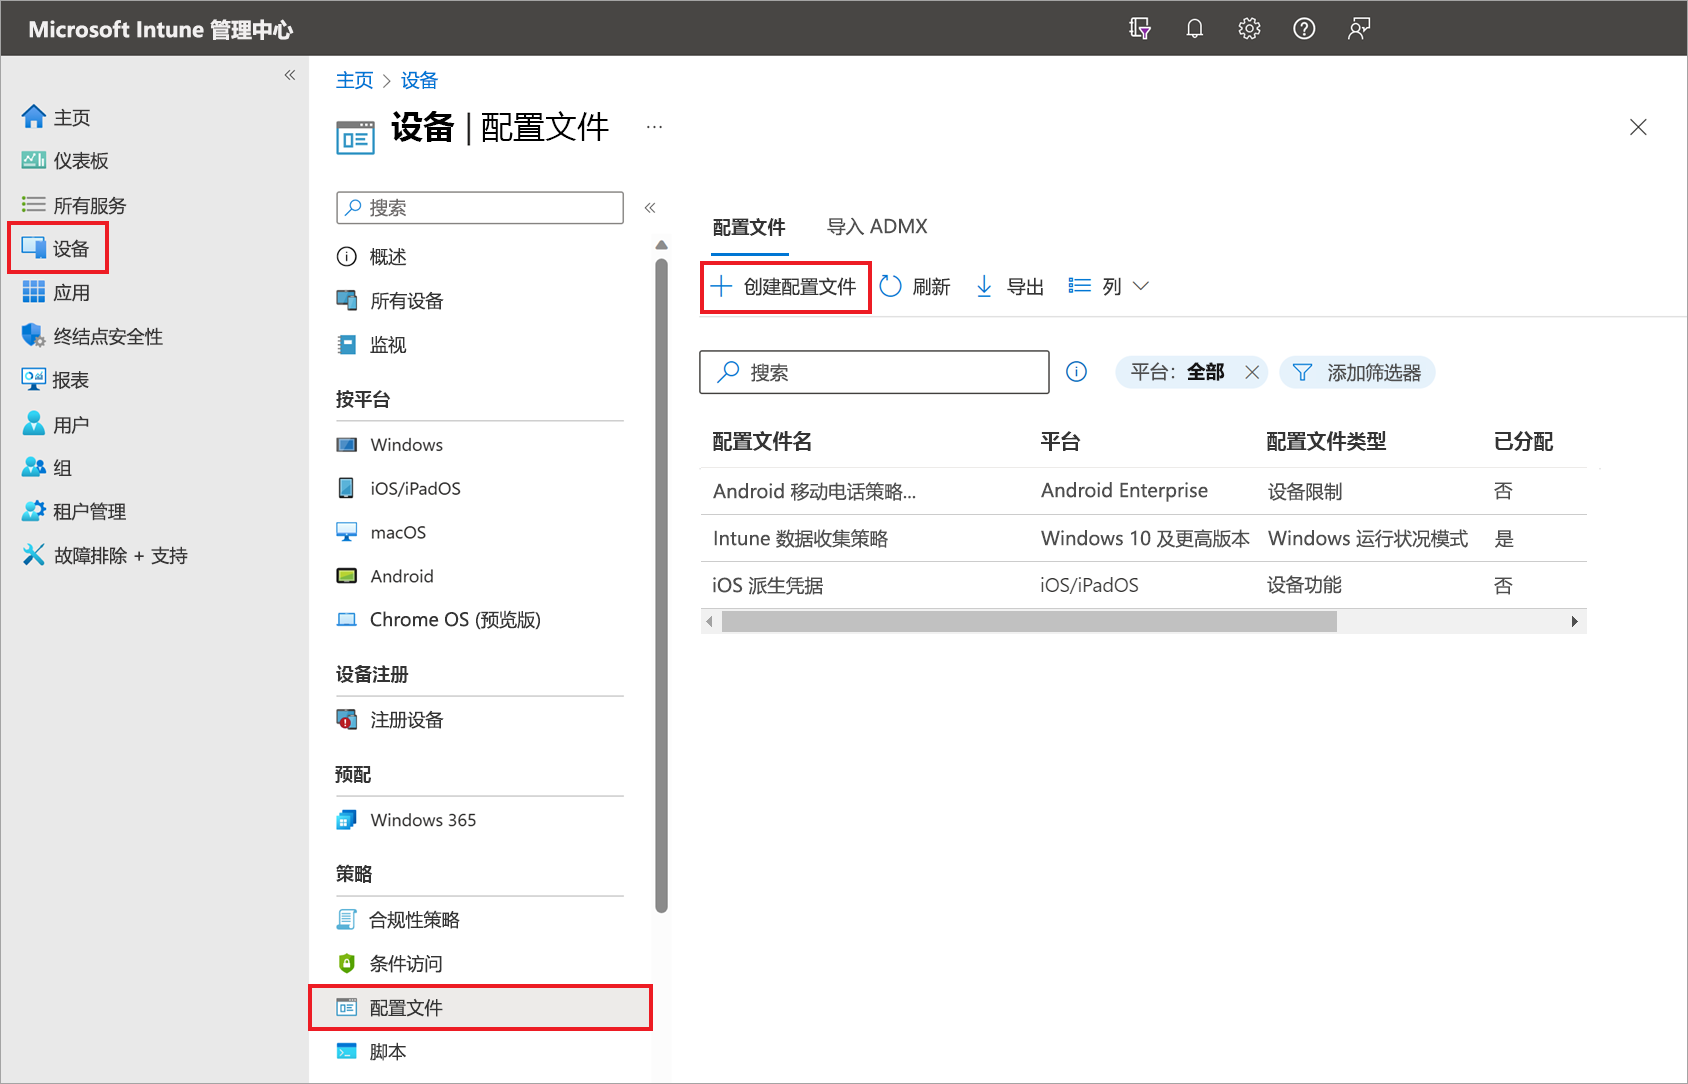Open the Android 移动电话策略... profile
The width and height of the screenshot is (1688, 1084).
(x=814, y=491)
